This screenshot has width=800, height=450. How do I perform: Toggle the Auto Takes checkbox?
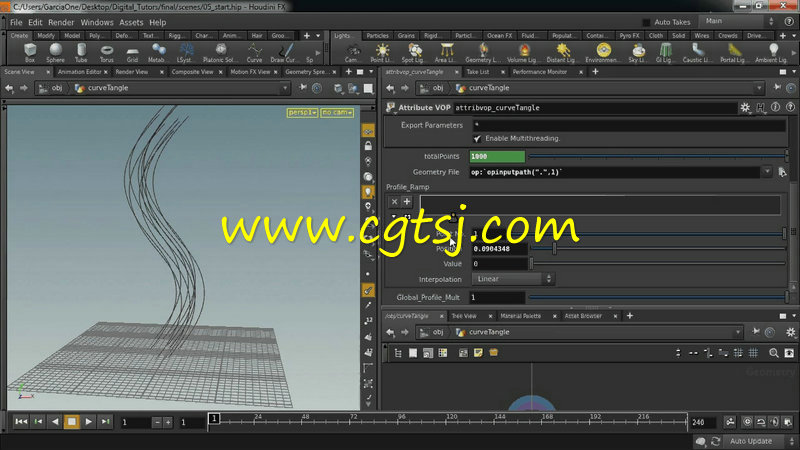[x=646, y=22]
